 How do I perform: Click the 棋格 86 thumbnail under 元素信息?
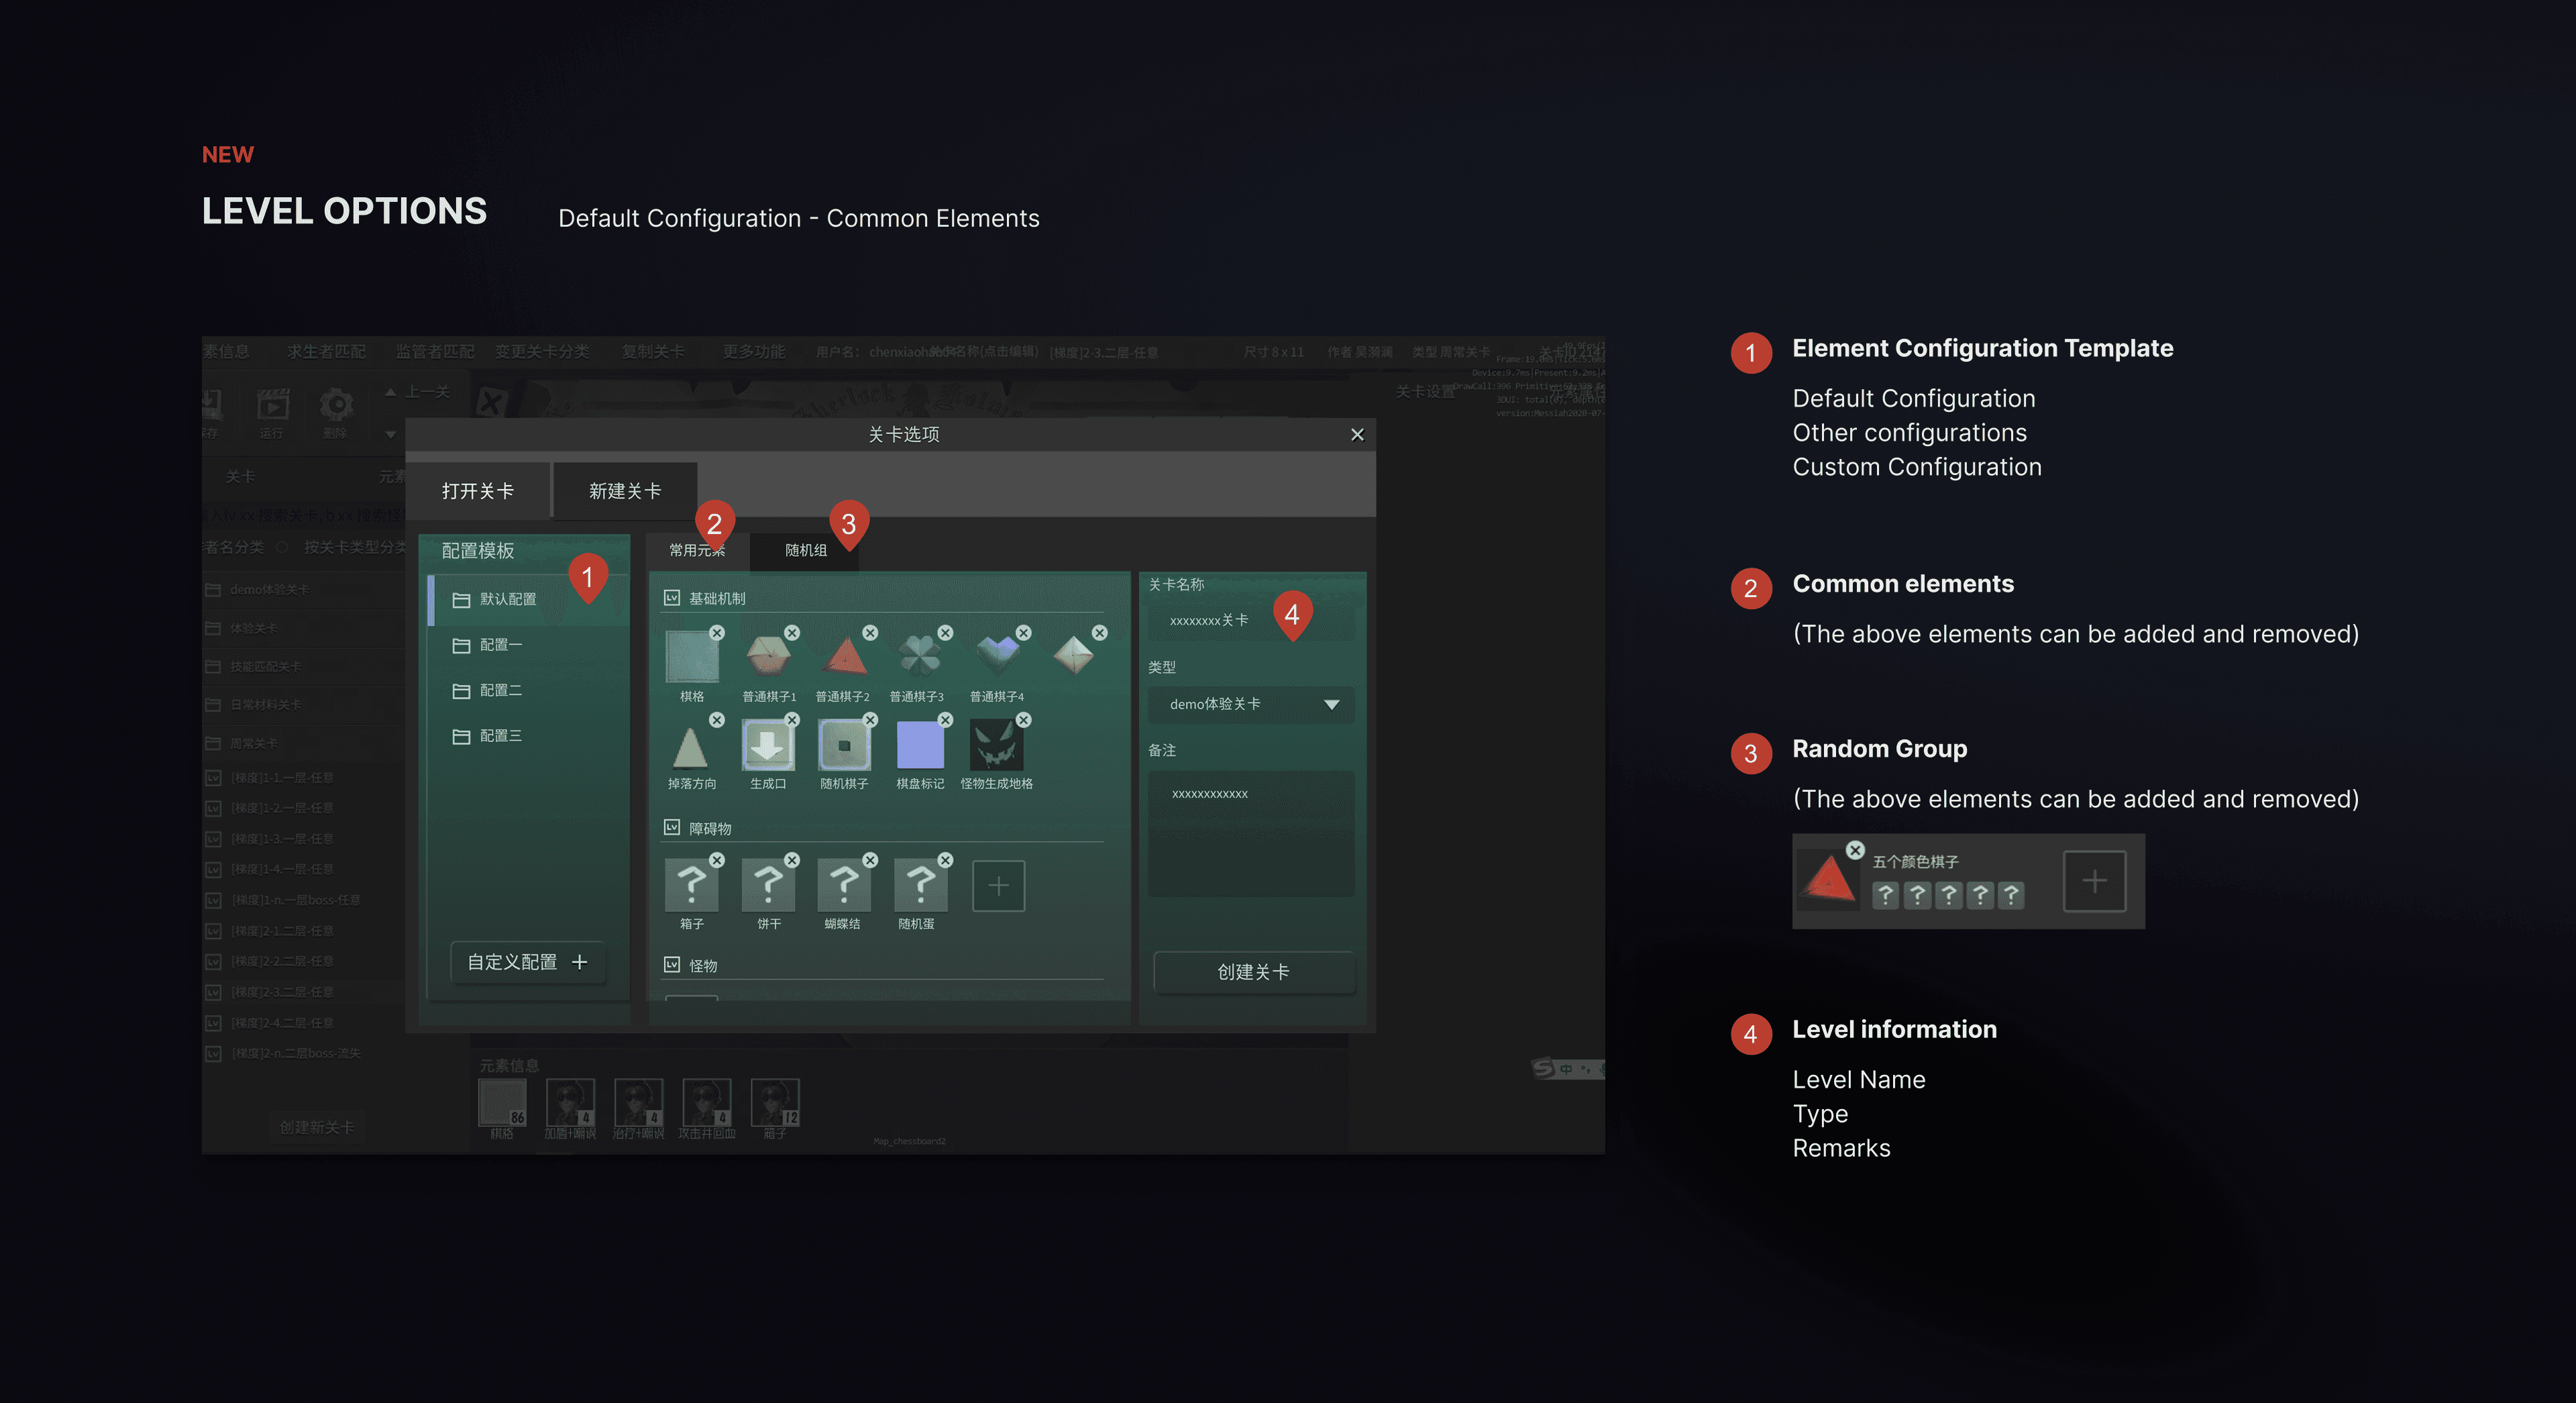[502, 1103]
